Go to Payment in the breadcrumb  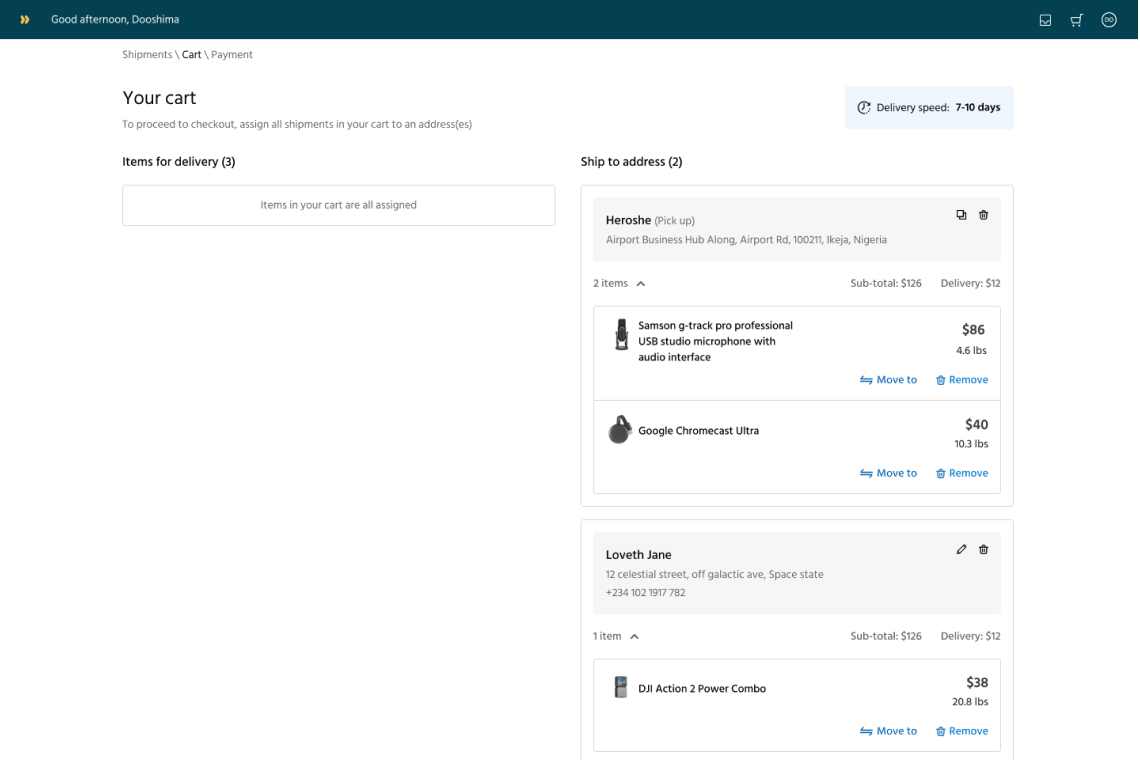(232, 55)
